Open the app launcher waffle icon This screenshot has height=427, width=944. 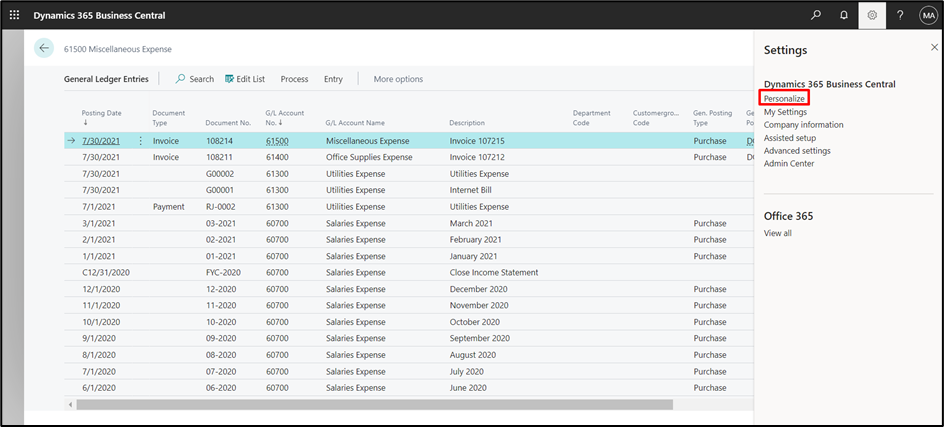coord(14,15)
